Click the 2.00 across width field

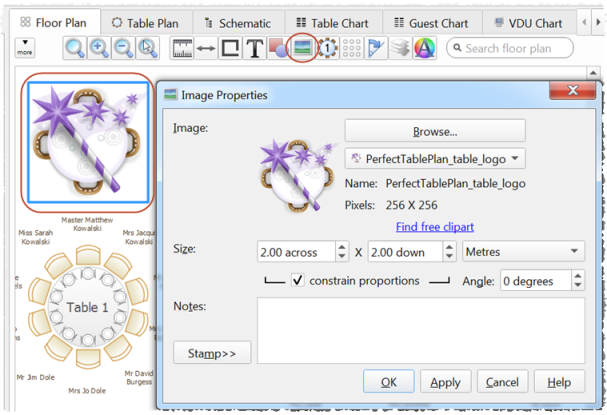296,252
